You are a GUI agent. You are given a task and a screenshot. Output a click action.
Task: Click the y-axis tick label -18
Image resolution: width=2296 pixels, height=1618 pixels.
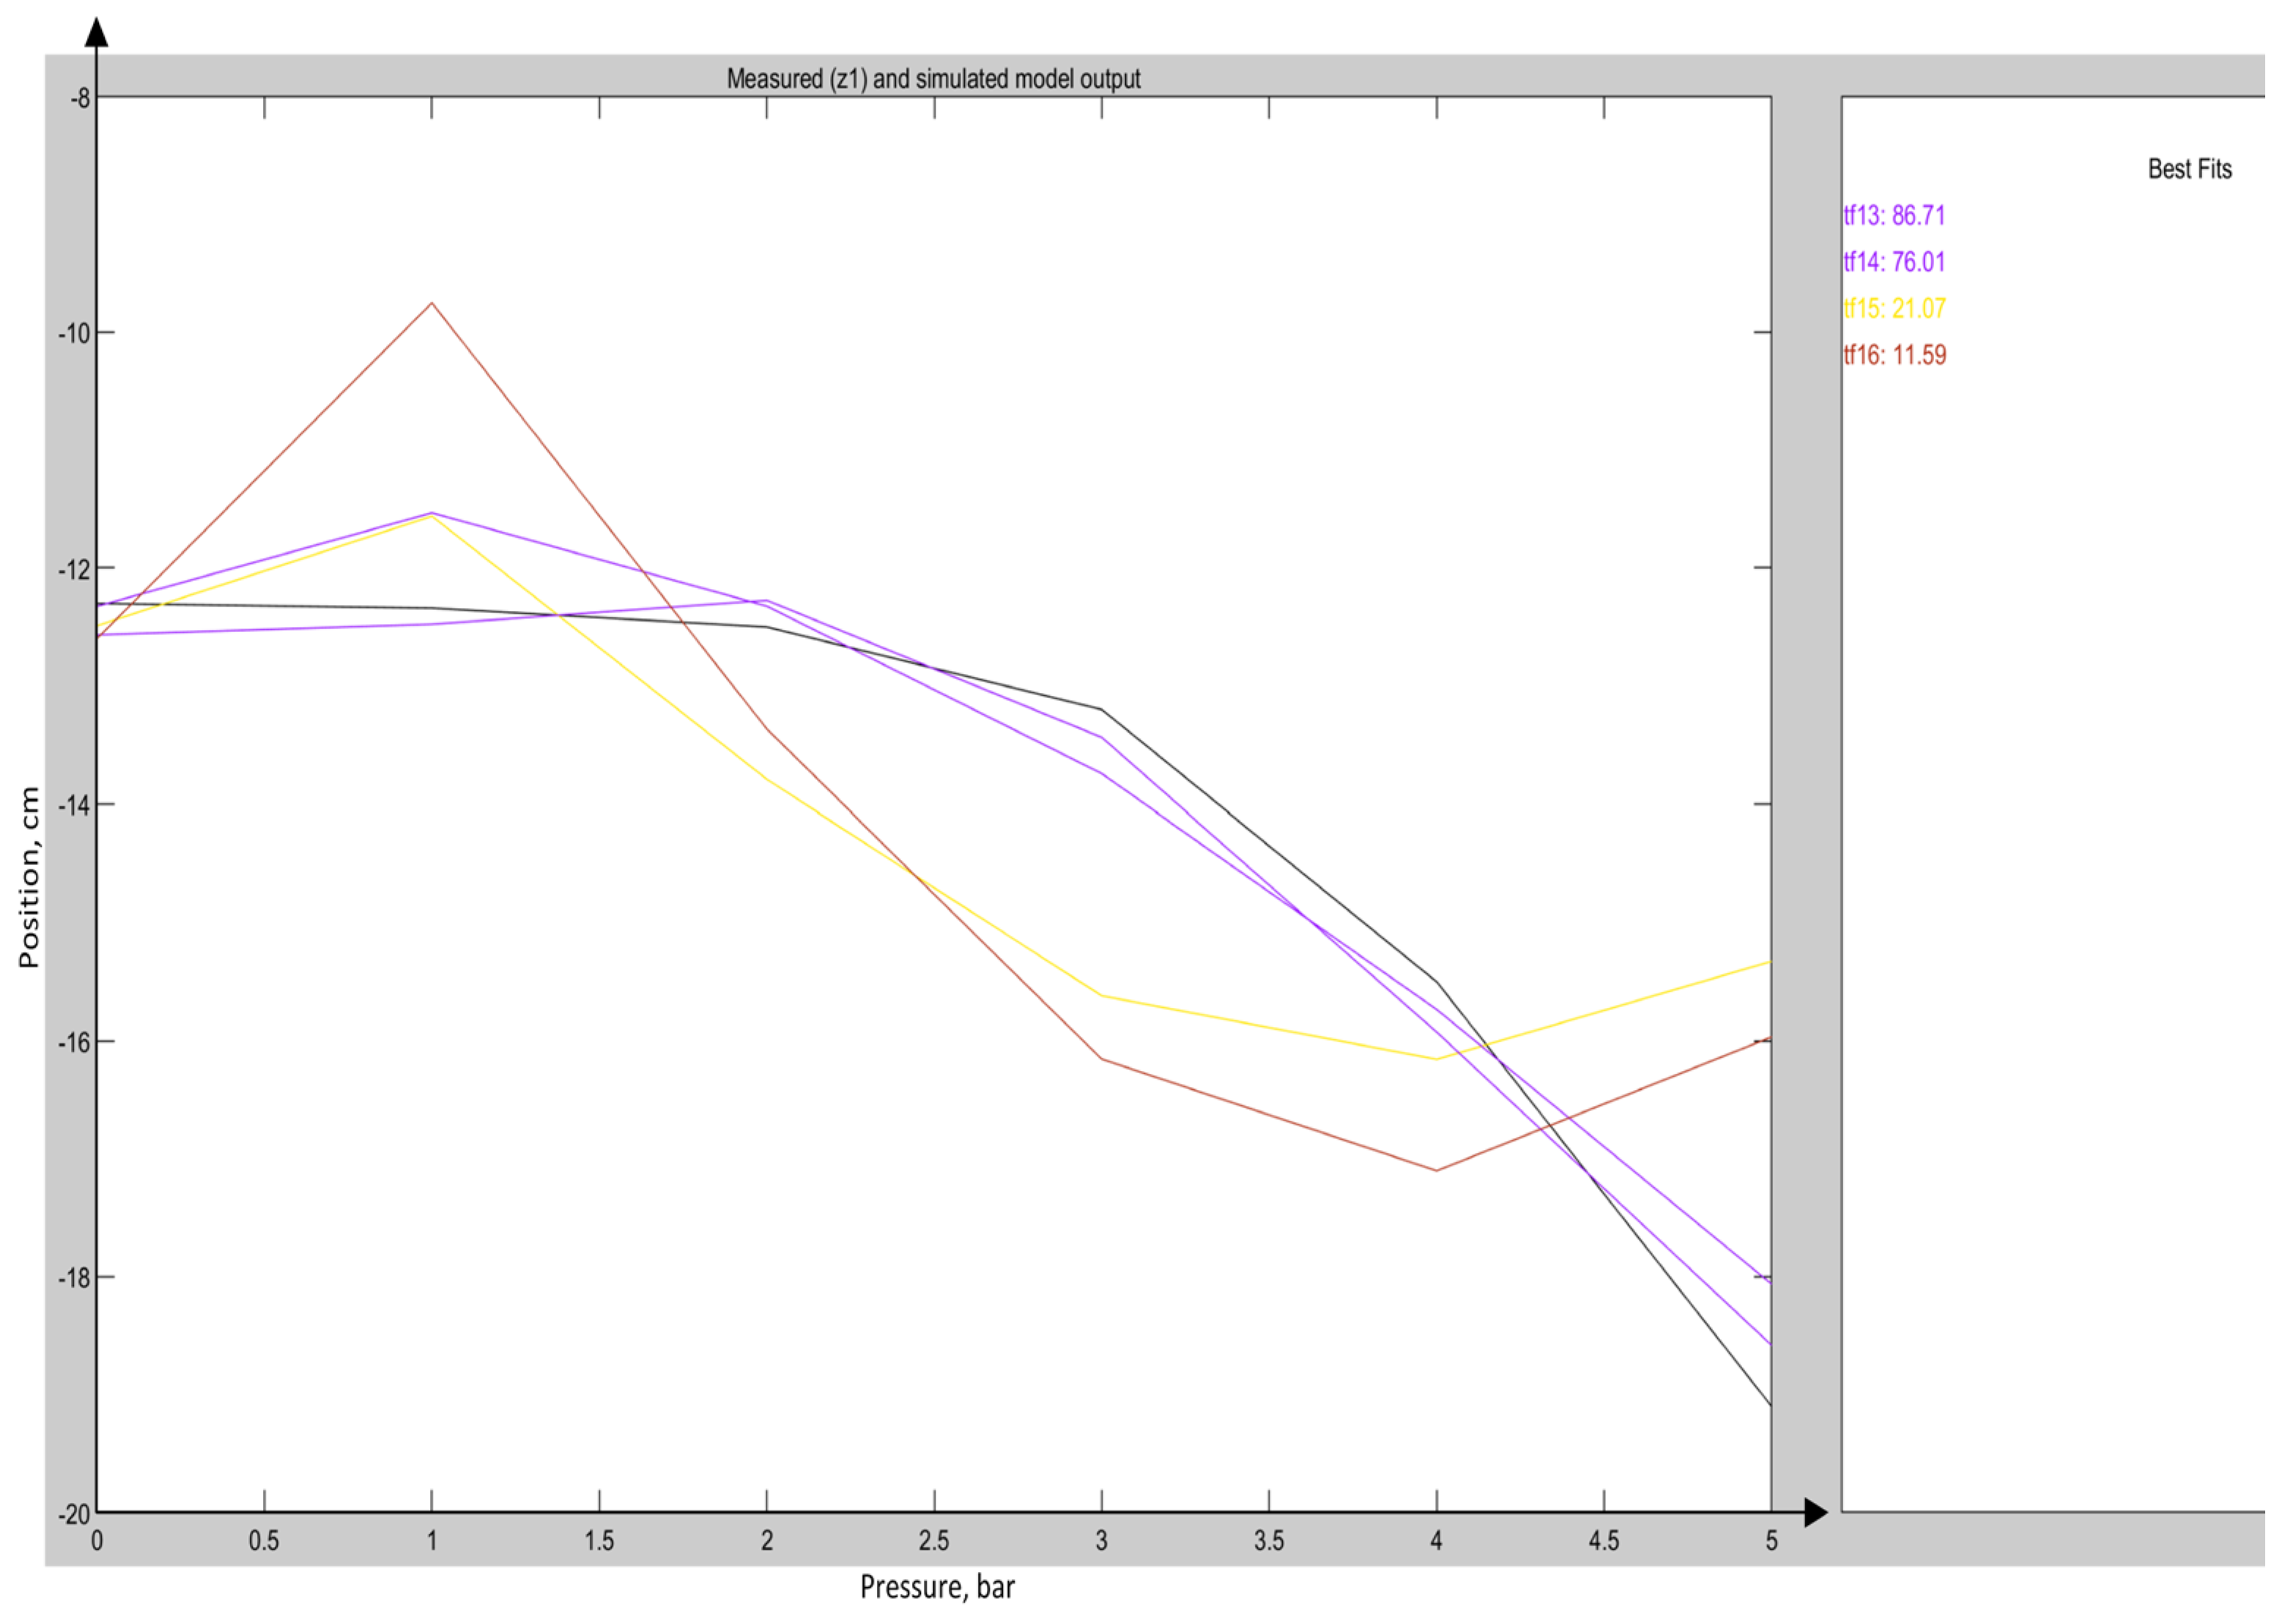73,1278
